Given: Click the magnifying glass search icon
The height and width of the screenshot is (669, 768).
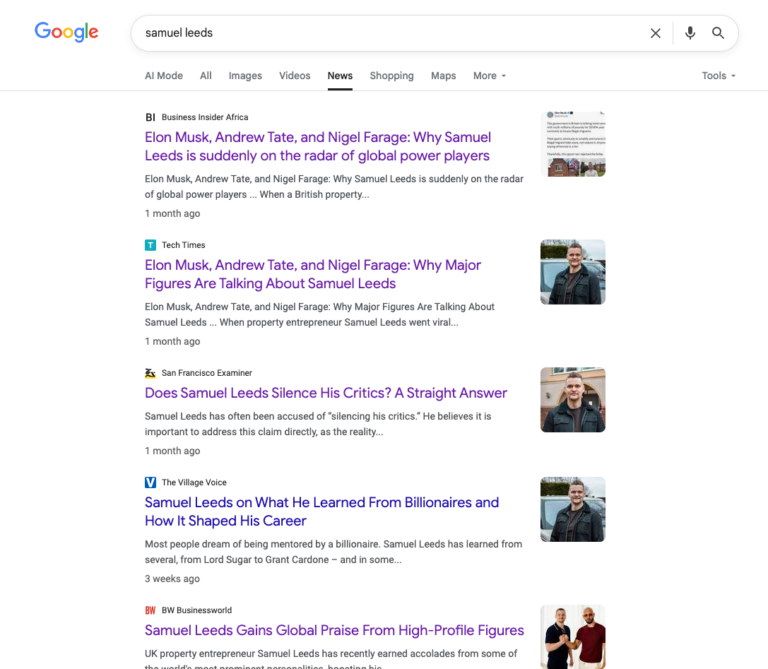Looking at the screenshot, I should pos(718,33).
